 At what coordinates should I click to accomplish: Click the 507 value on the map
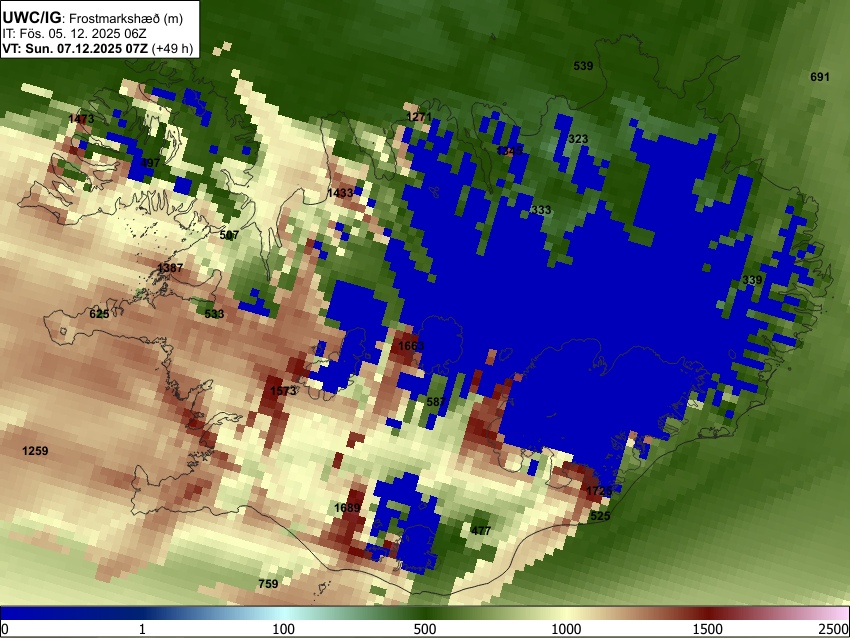point(229,235)
